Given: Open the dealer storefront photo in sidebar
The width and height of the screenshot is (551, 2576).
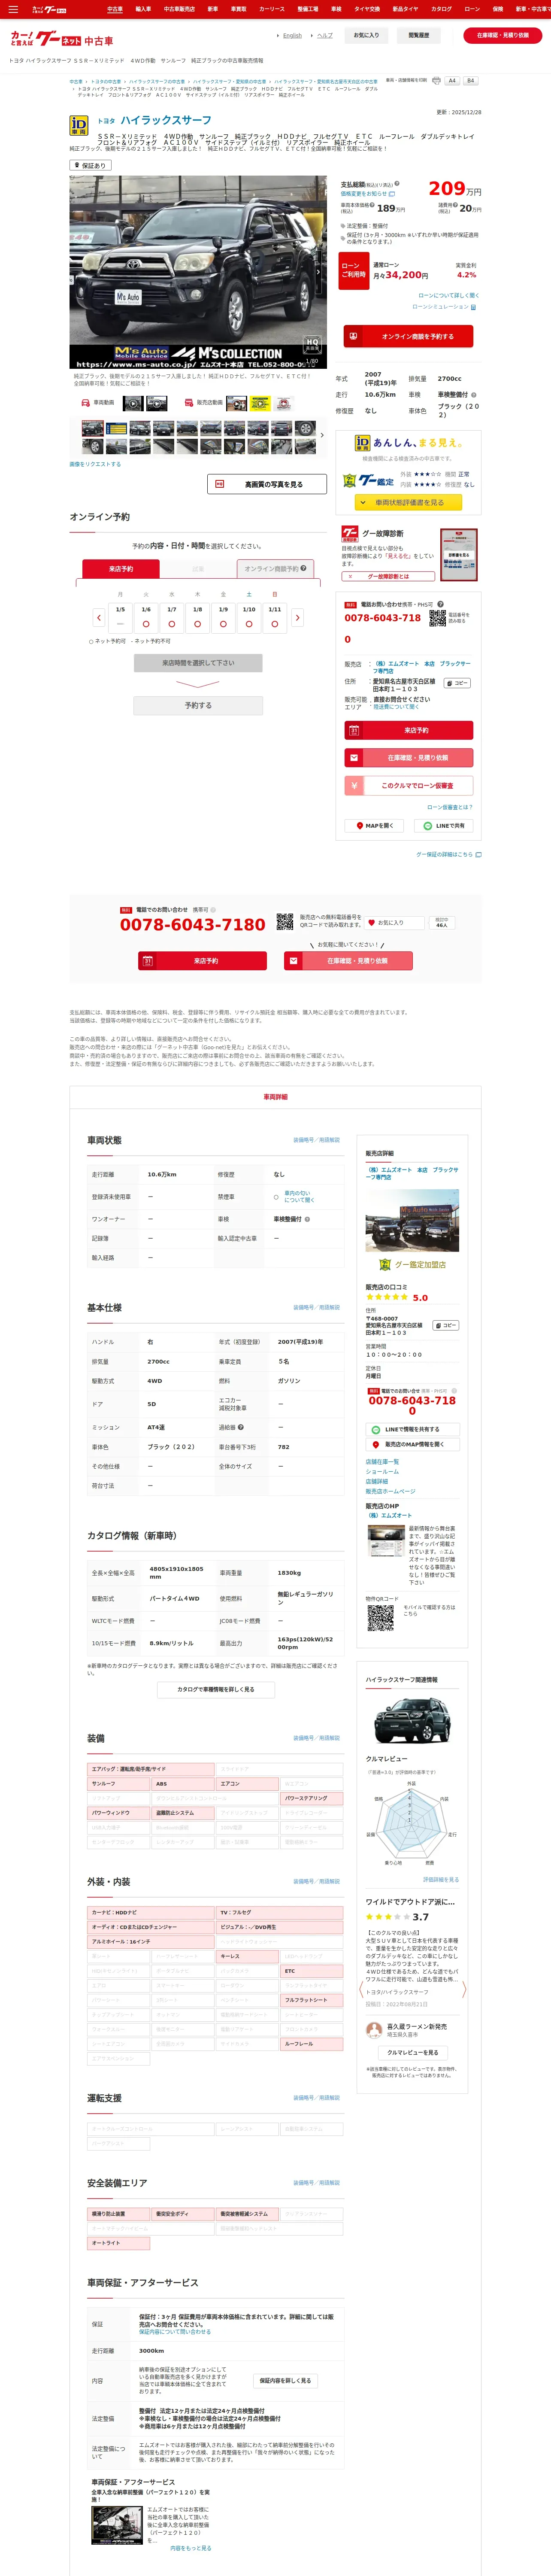Looking at the screenshot, I should 412,1220.
